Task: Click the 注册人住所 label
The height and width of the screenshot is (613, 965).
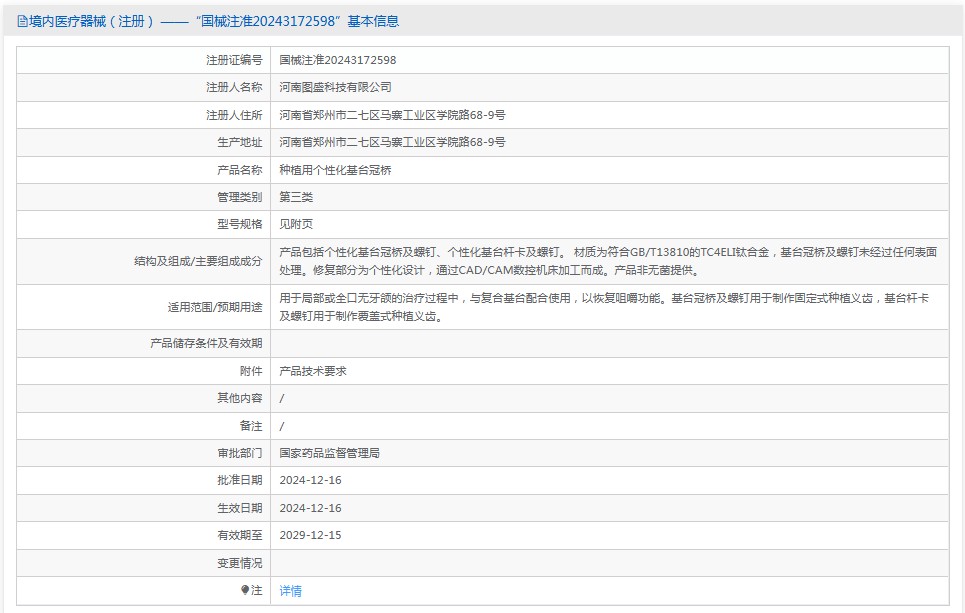Action: tap(234, 115)
